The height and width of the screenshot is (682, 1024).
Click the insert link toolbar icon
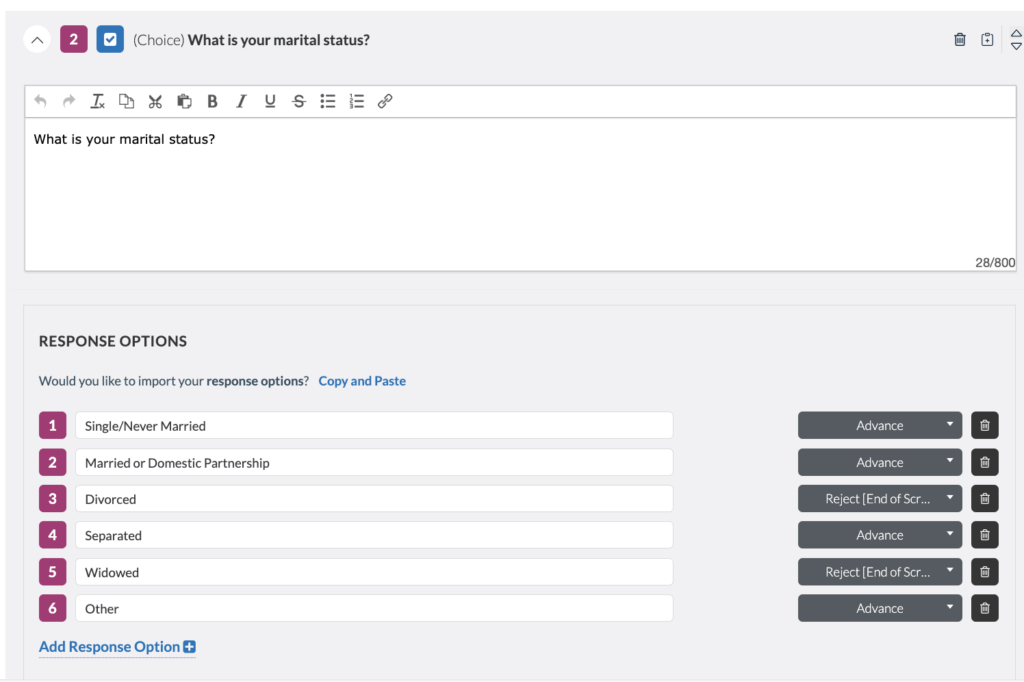[385, 100]
